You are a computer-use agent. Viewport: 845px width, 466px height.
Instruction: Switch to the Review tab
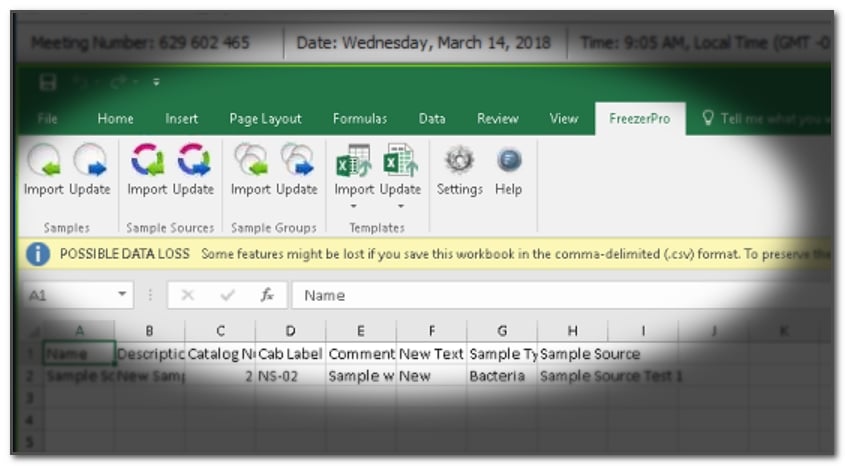497,119
